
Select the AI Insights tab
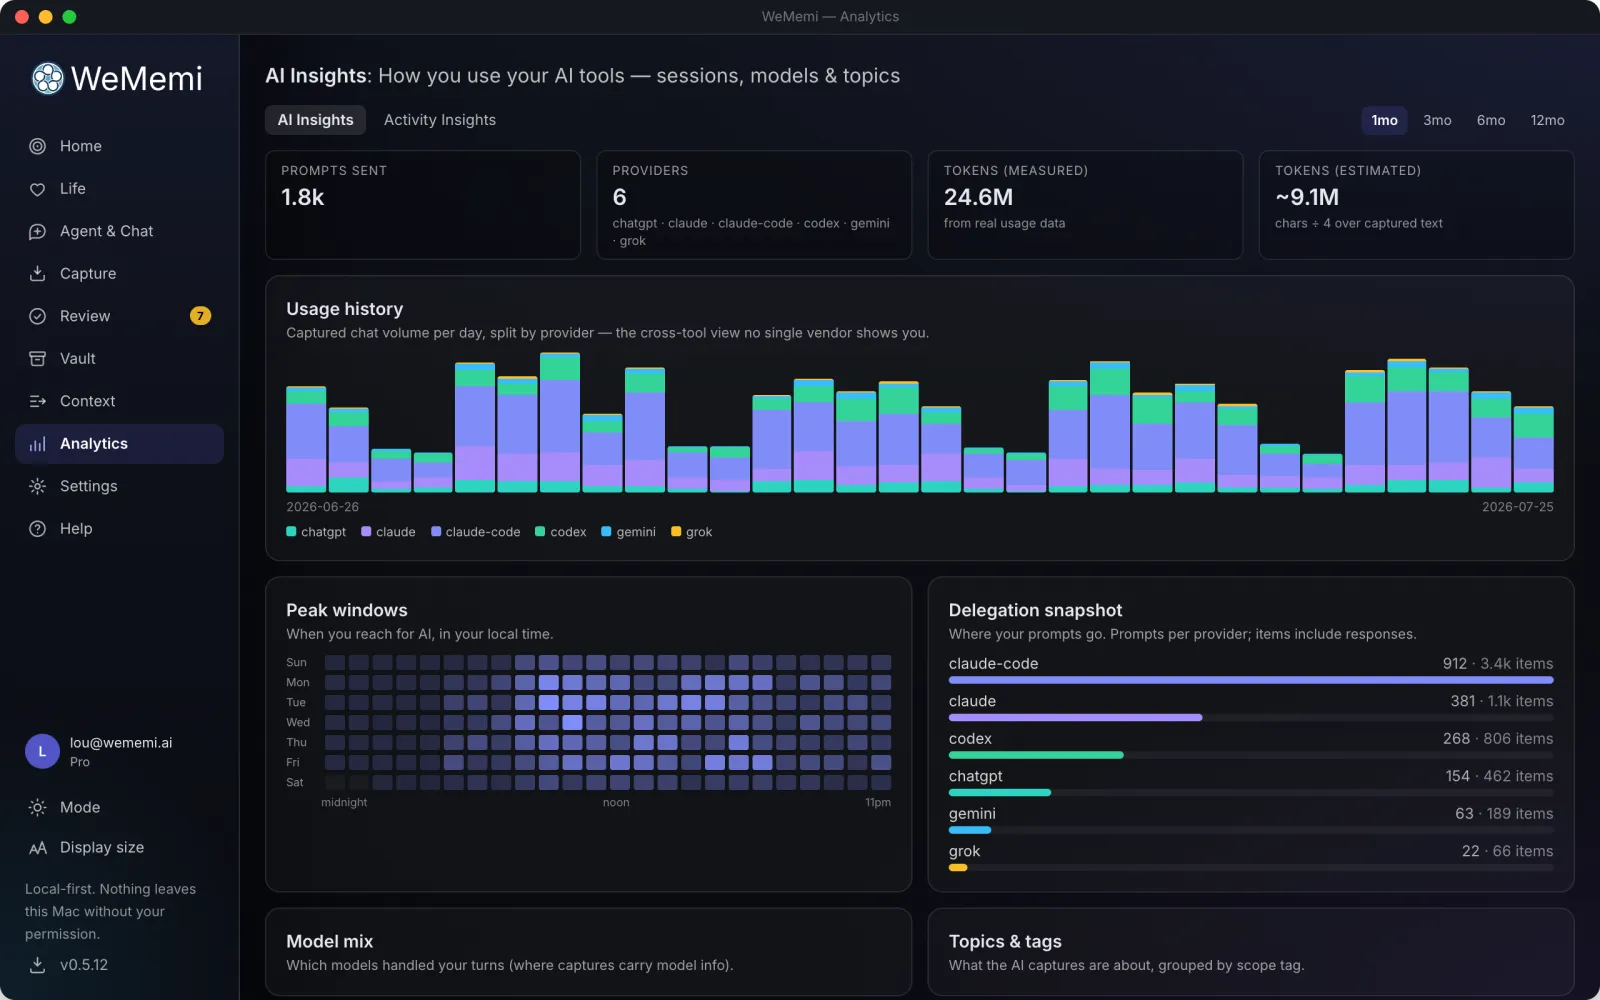click(x=315, y=120)
